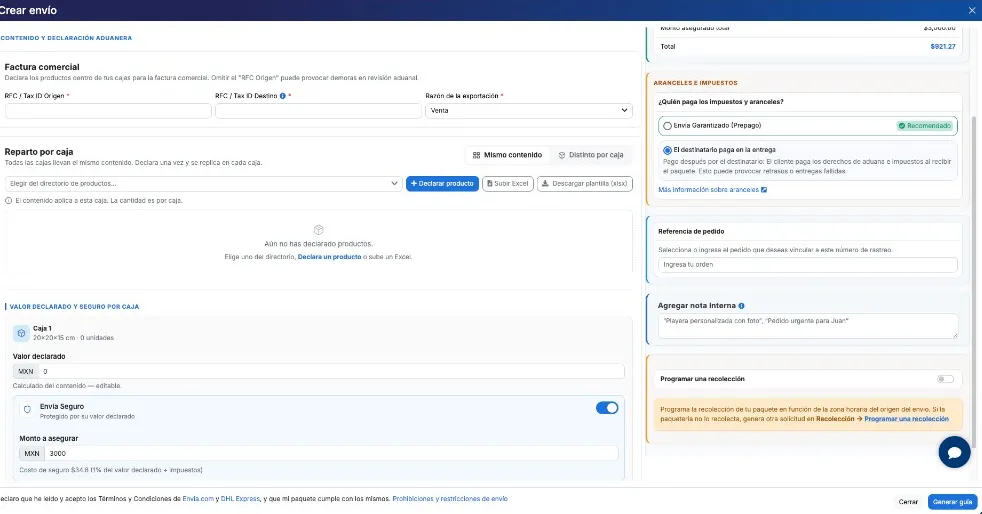Viewport: 982px width, 514px height.
Task: Open the product directory dropdown
Action: pos(204,183)
